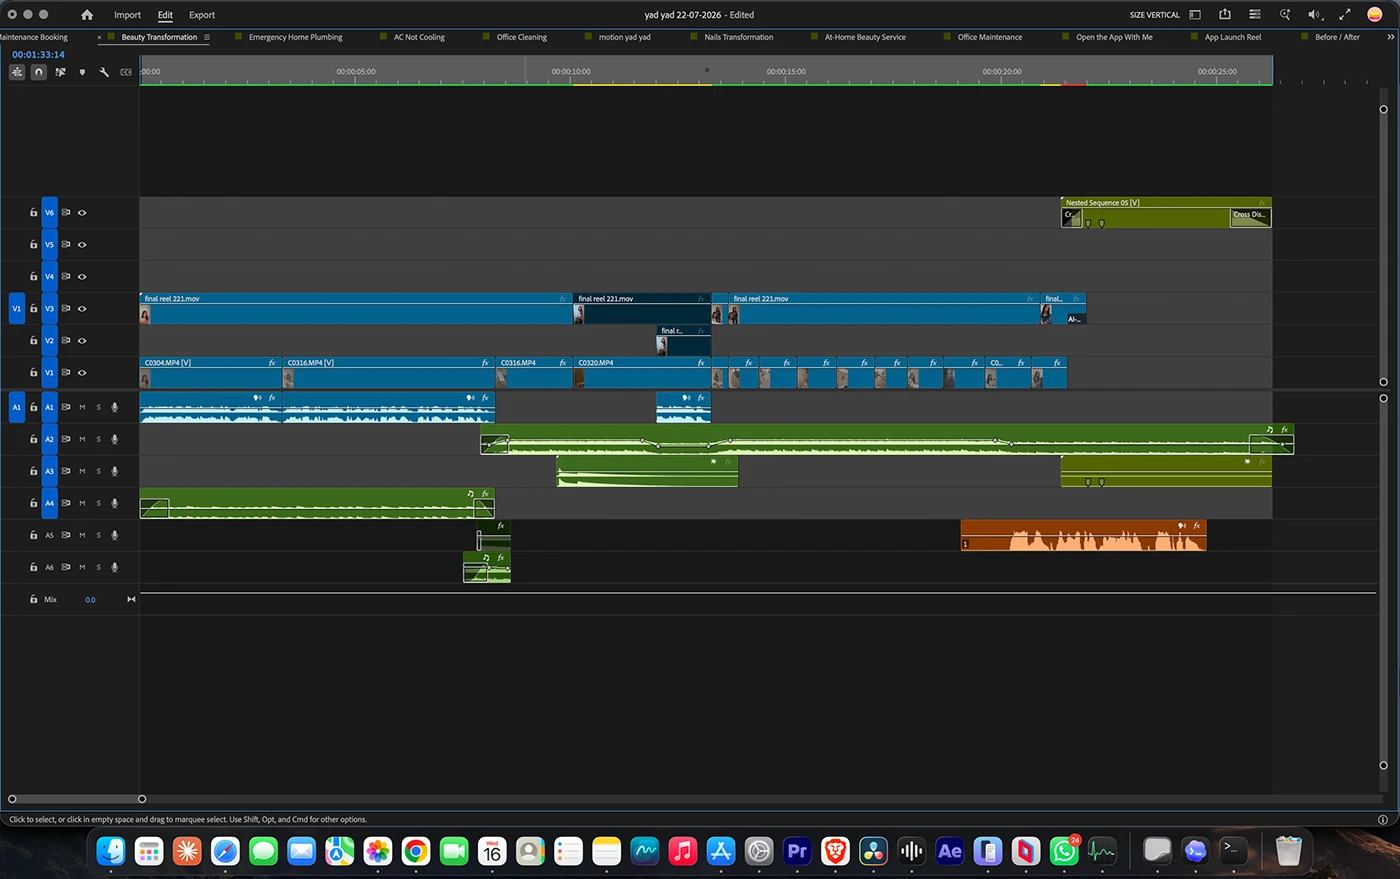Open the Captions track options button
The width and height of the screenshot is (1400, 879).
point(126,72)
